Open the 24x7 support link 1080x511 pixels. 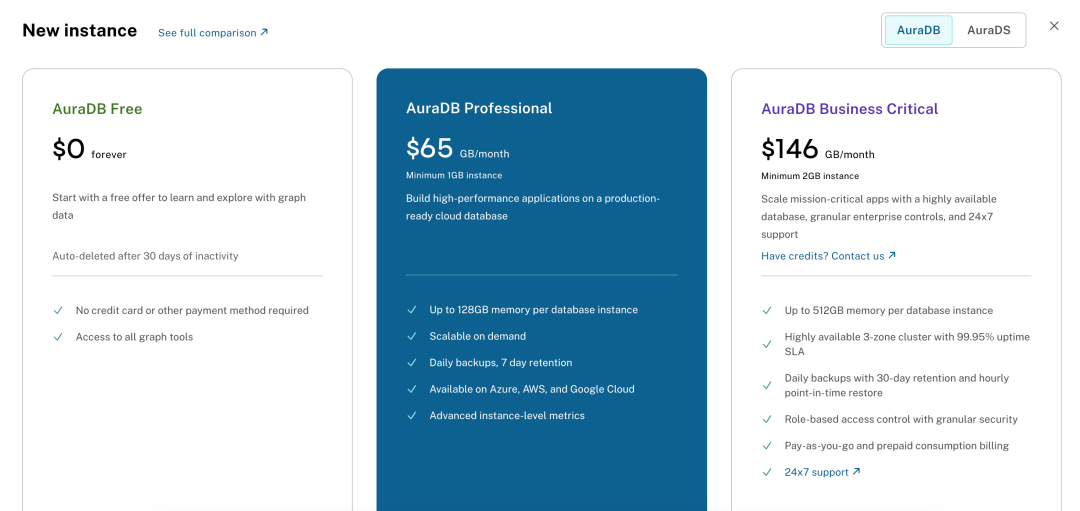(x=816, y=472)
